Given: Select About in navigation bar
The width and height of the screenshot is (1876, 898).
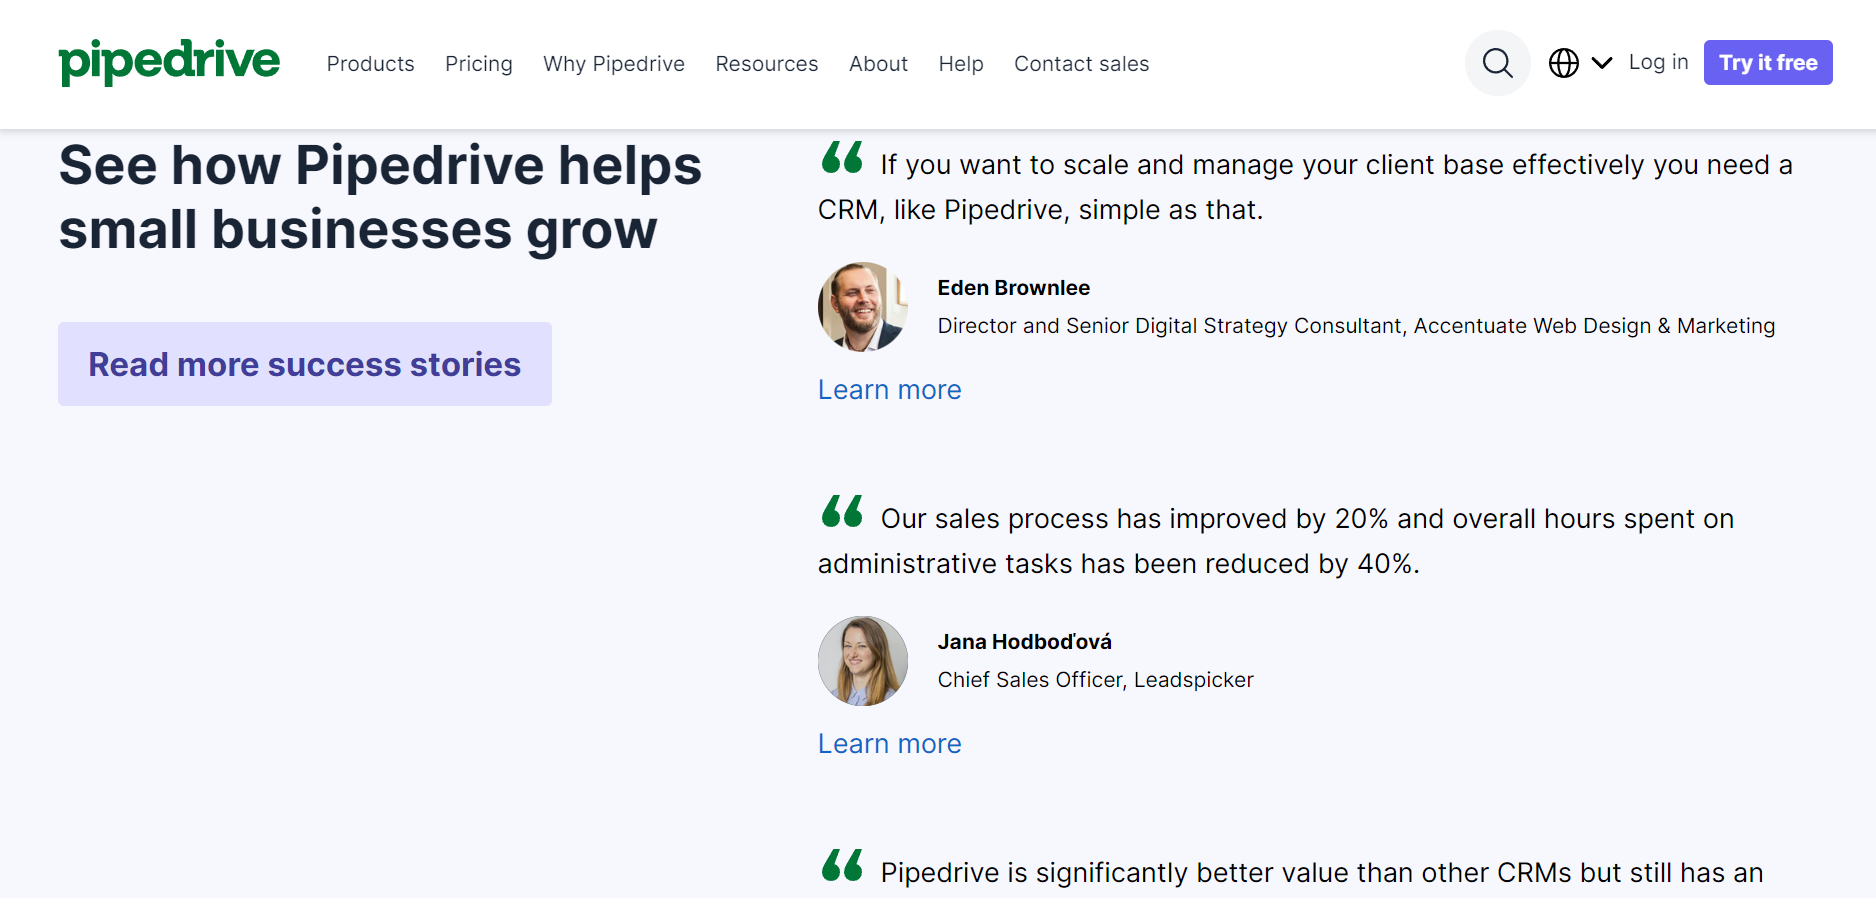Looking at the screenshot, I should [878, 64].
